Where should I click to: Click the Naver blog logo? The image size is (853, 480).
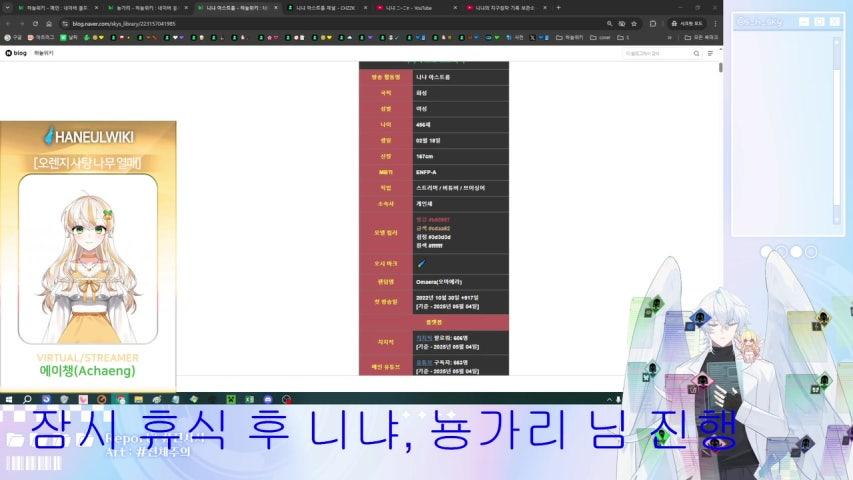point(16,53)
